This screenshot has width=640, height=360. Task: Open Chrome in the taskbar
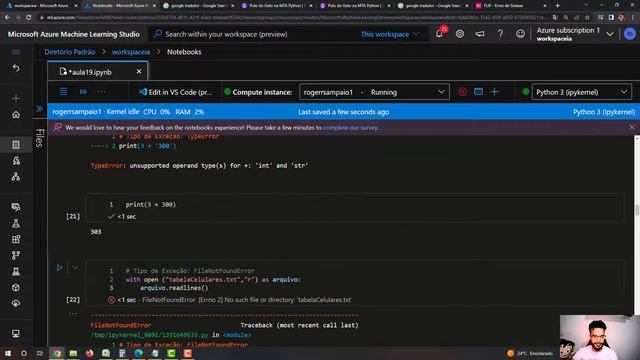(57, 353)
